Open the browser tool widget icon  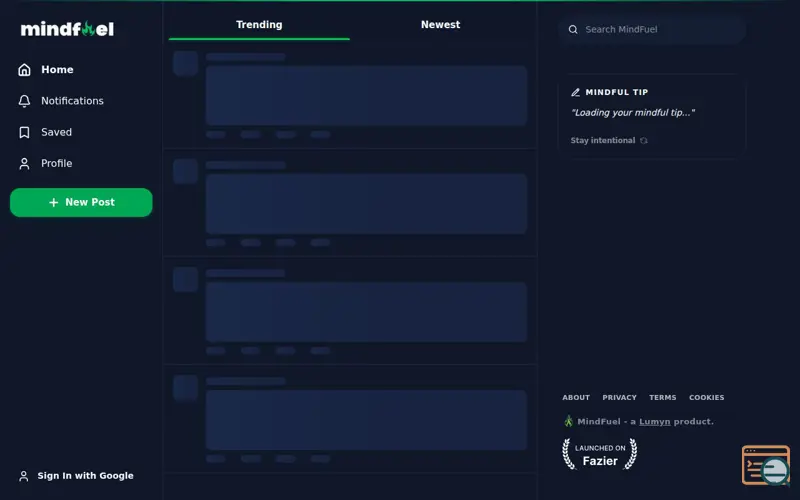(766, 465)
